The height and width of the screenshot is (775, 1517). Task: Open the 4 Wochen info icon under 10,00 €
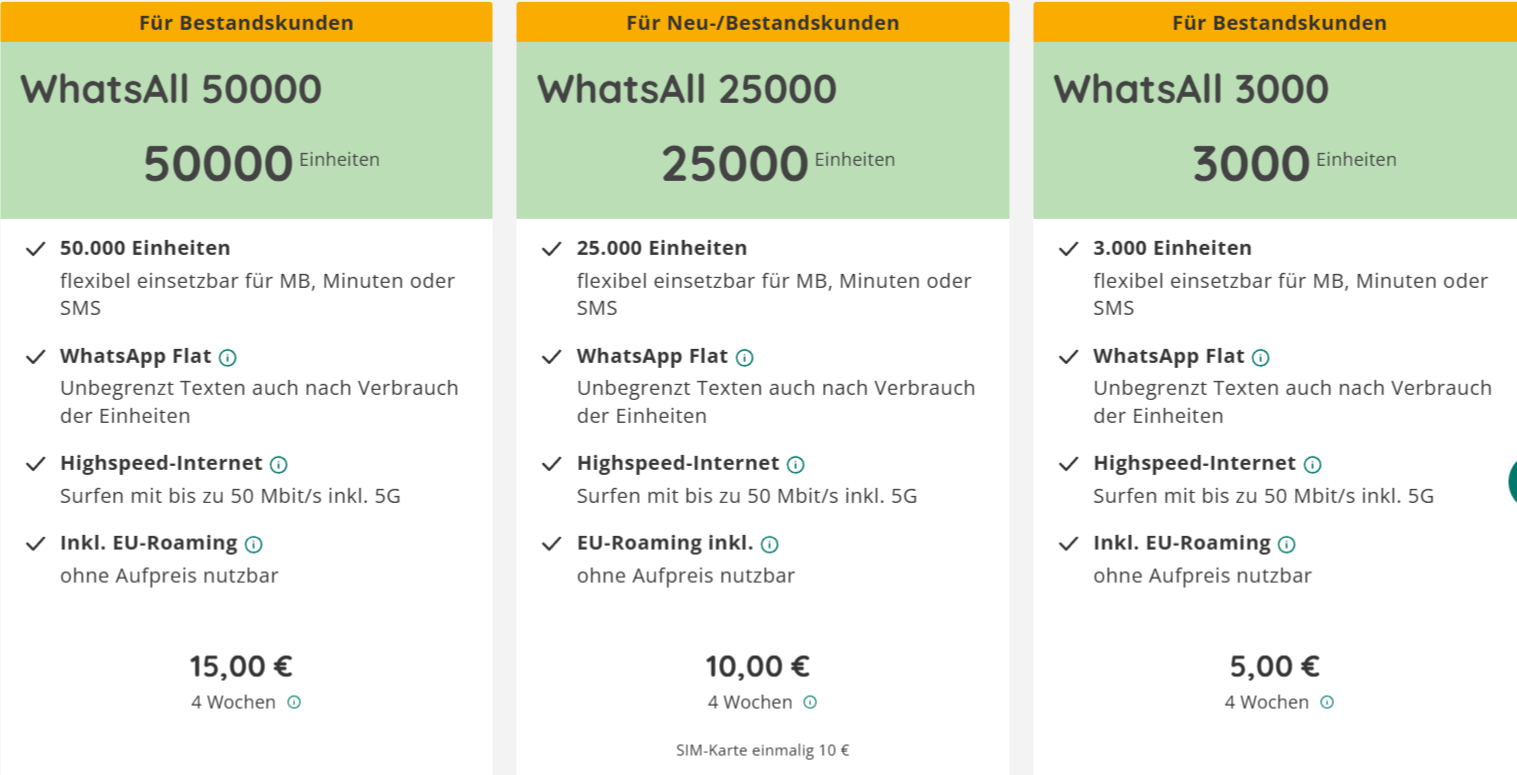pyautogui.click(x=810, y=702)
